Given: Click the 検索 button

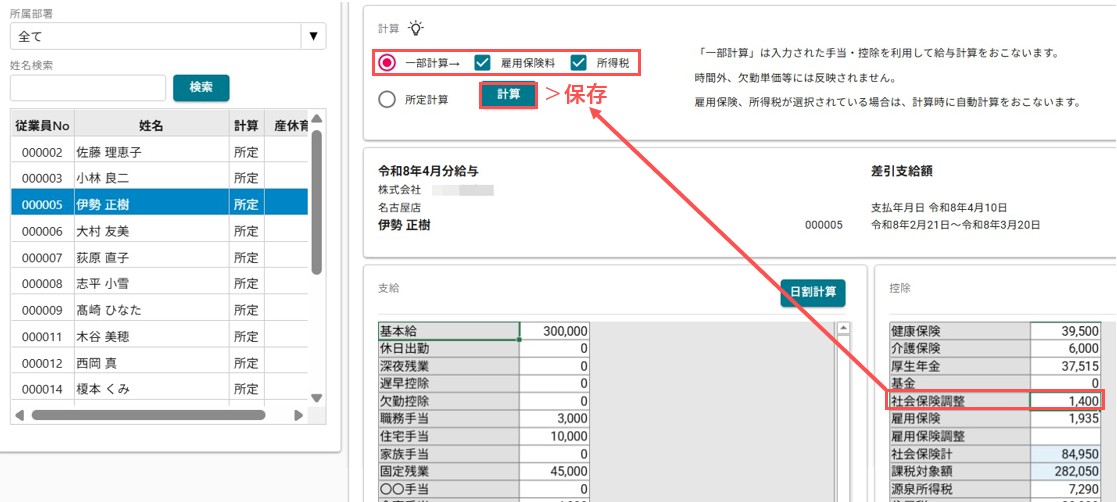Looking at the screenshot, I should click(x=201, y=88).
